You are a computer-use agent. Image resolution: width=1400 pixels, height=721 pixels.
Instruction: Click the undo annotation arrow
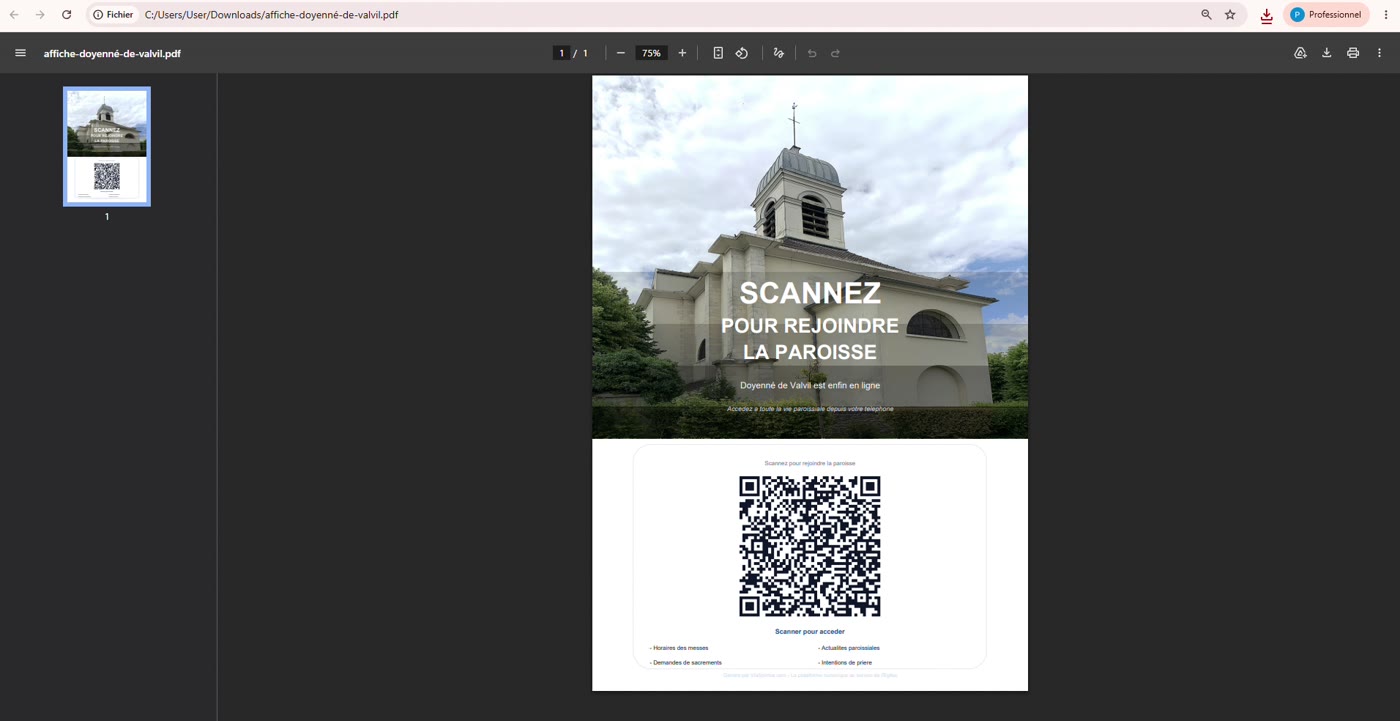point(812,53)
